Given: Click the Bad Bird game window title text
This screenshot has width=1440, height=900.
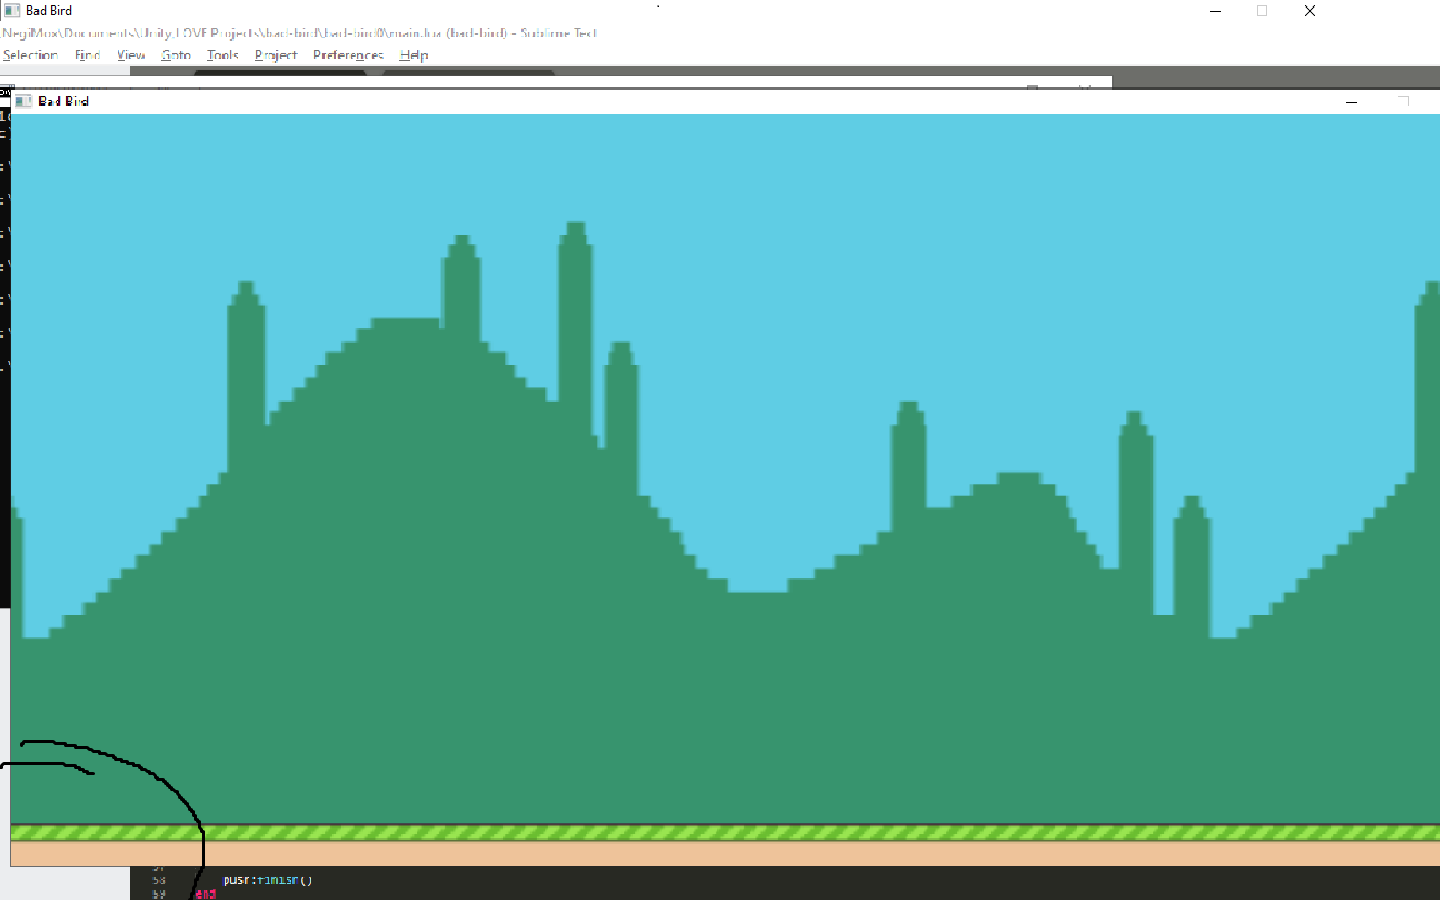Looking at the screenshot, I should [63, 101].
